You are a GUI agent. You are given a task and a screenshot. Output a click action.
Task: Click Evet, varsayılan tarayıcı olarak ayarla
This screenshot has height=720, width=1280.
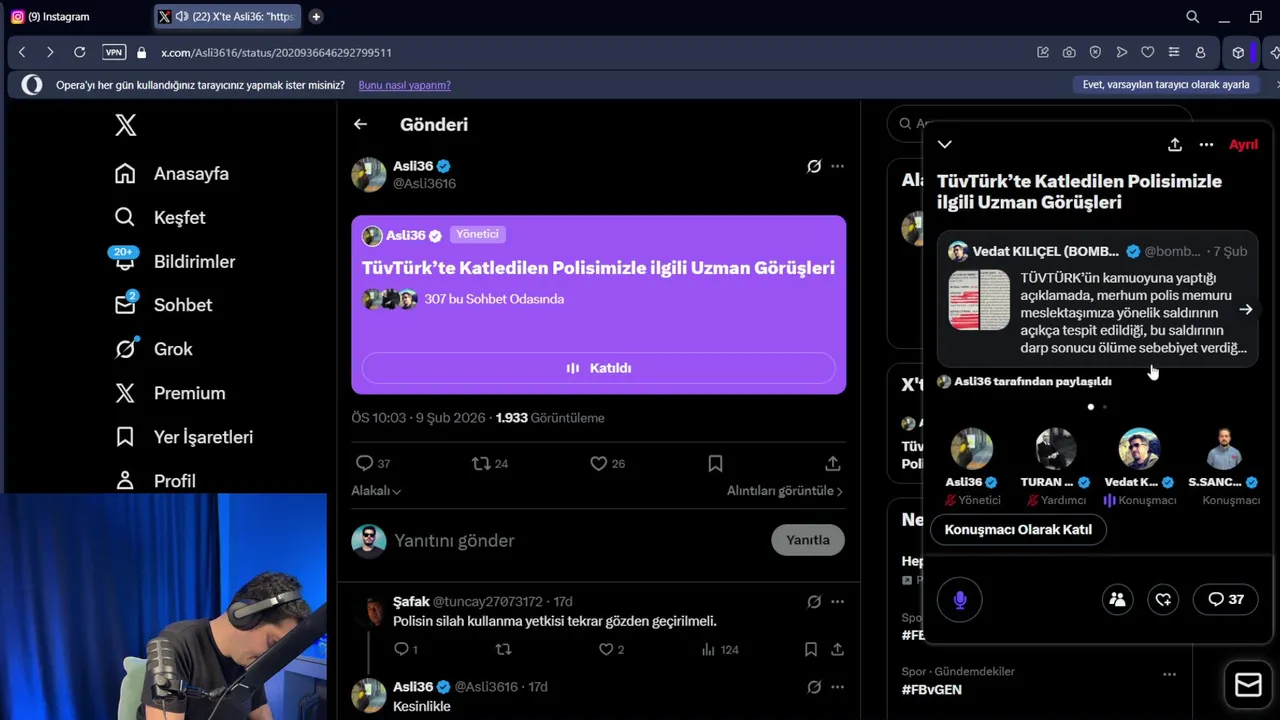(x=1166, y=85)
